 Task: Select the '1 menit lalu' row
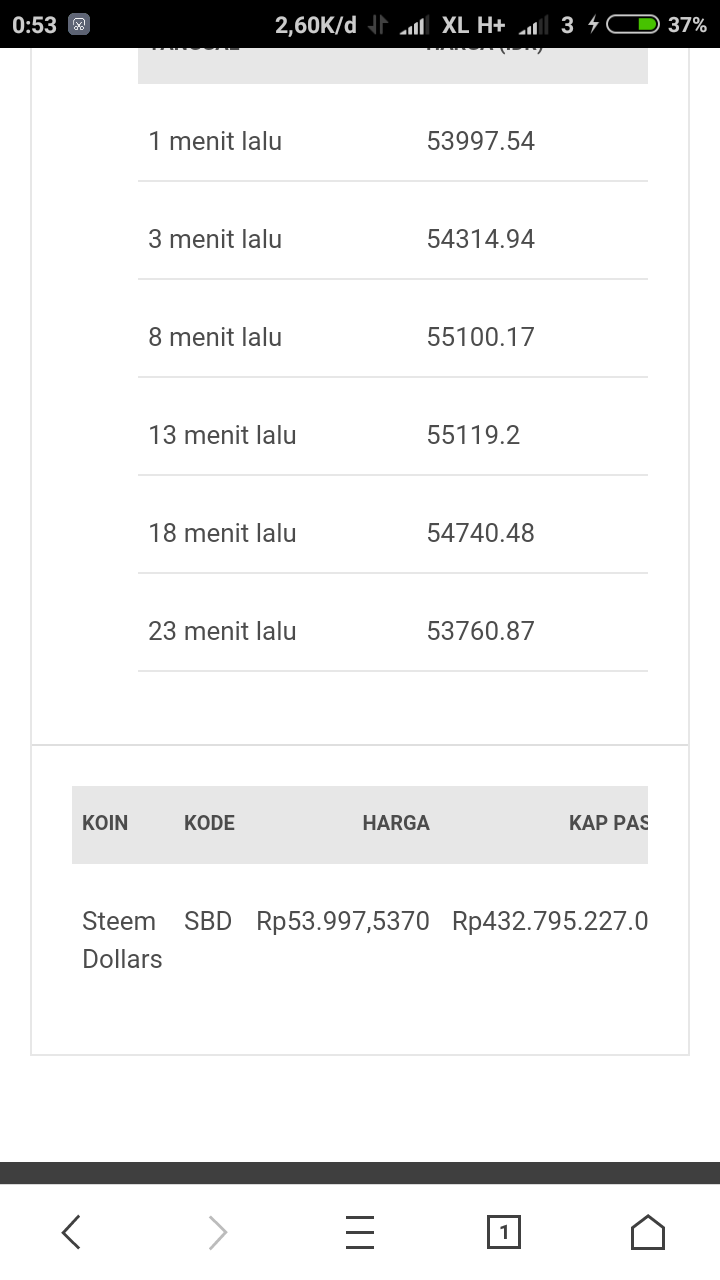click(x=215, y=141)
